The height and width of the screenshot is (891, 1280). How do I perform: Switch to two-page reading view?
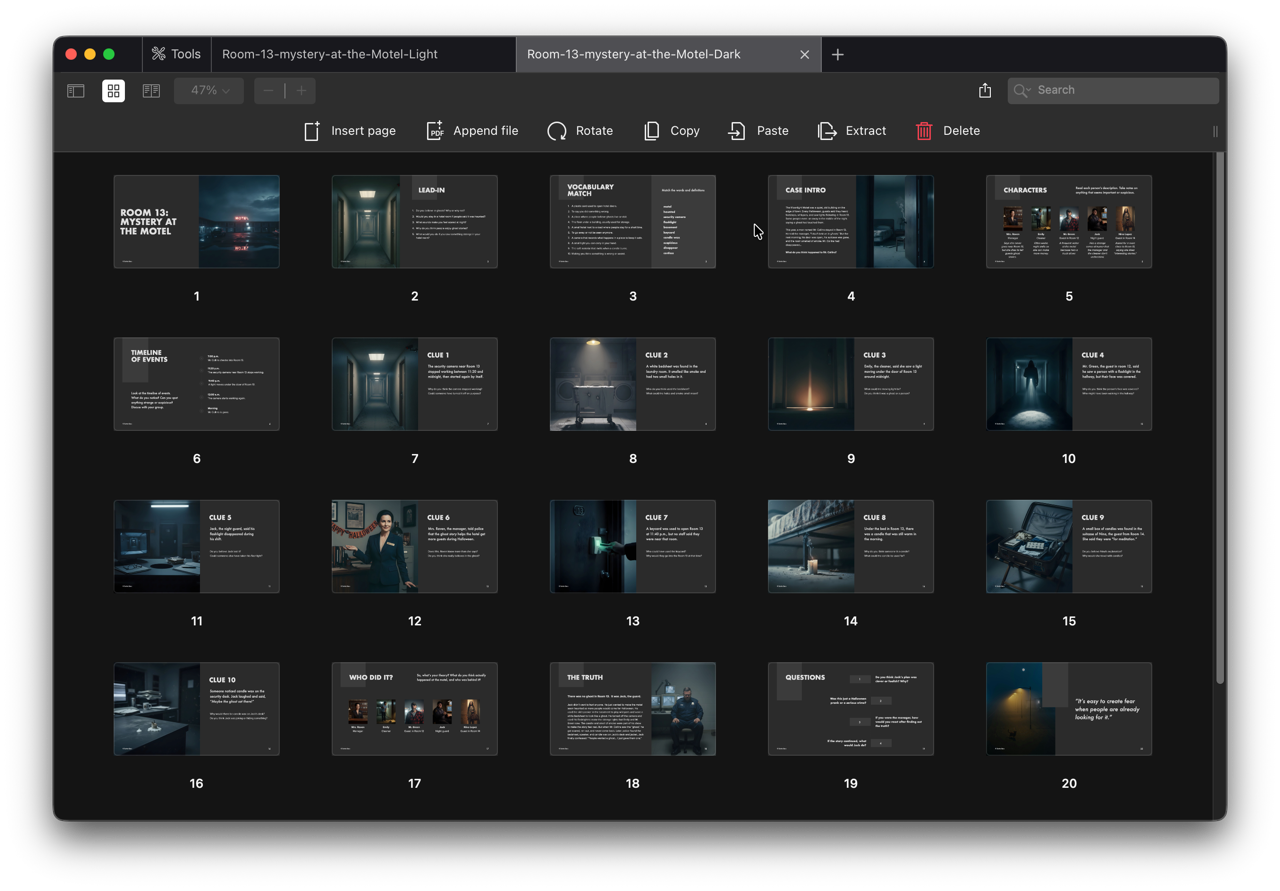(151, 91)
